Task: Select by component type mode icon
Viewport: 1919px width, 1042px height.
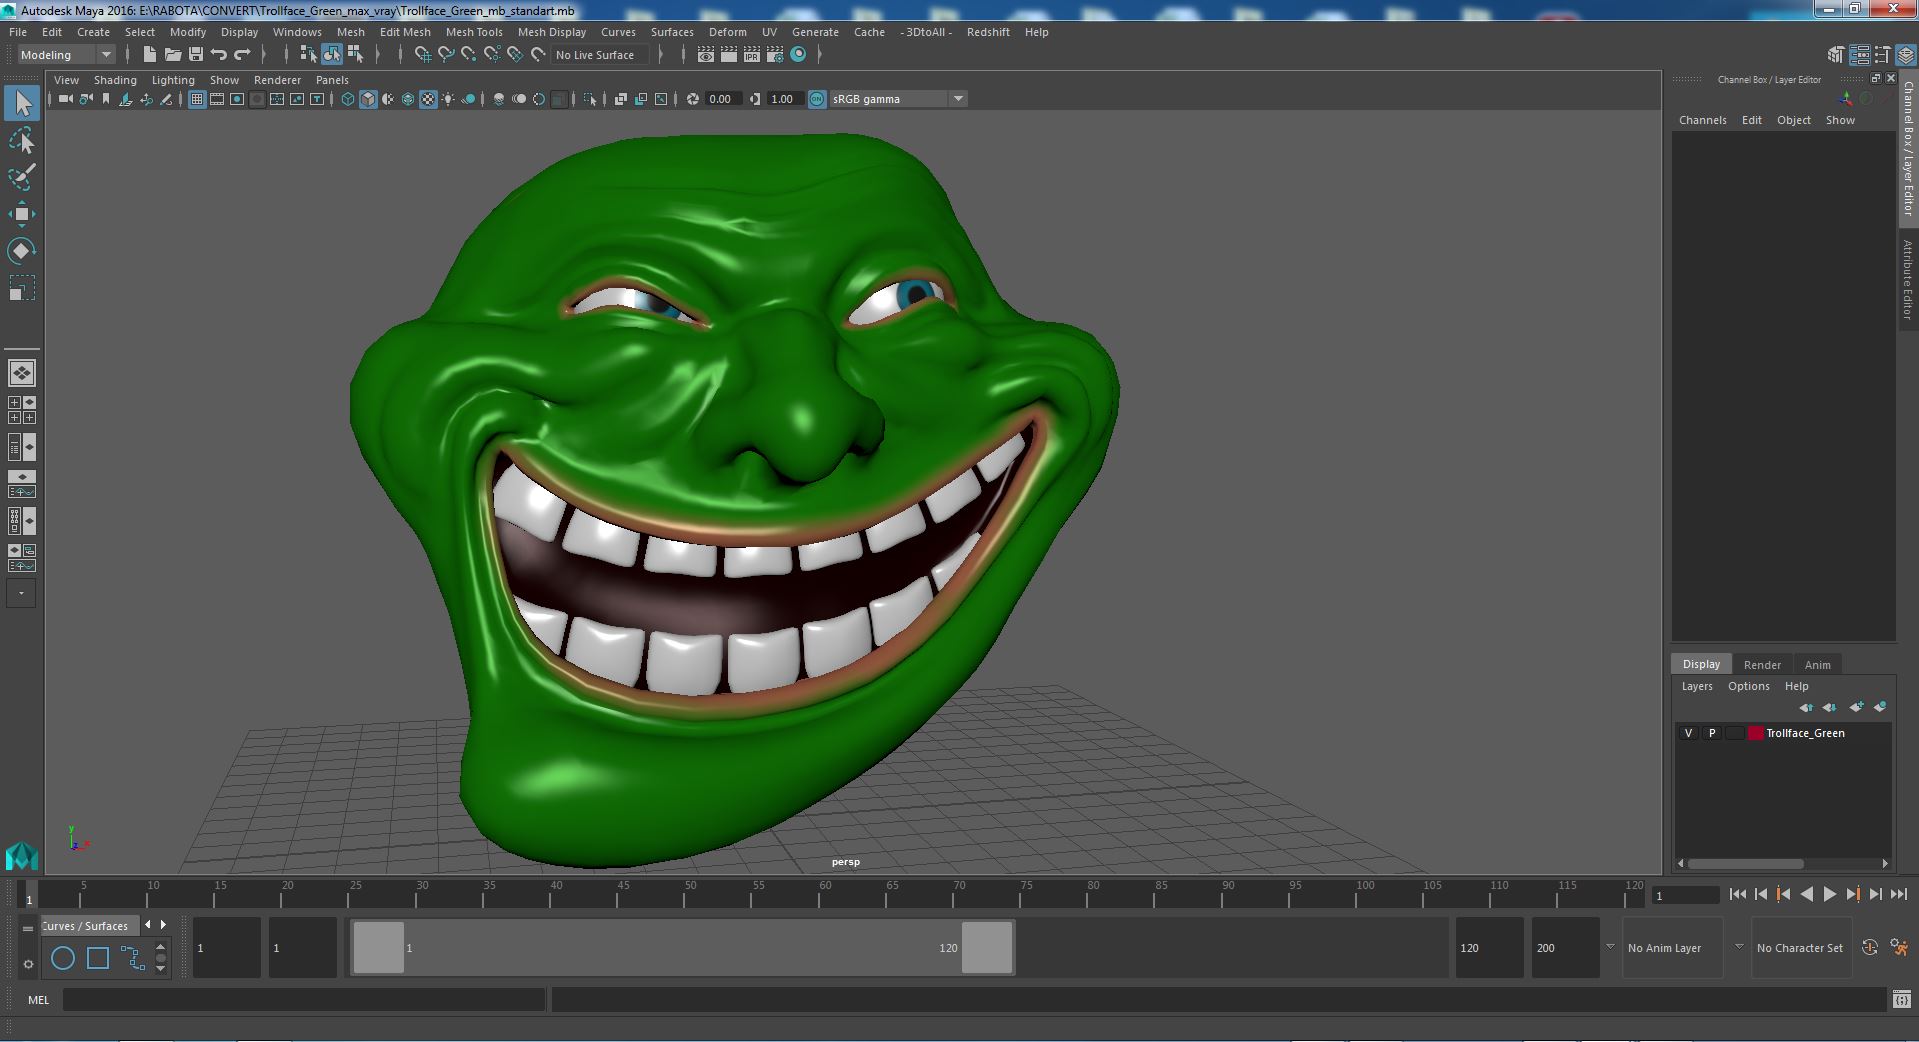Action: tap(354, 55)
